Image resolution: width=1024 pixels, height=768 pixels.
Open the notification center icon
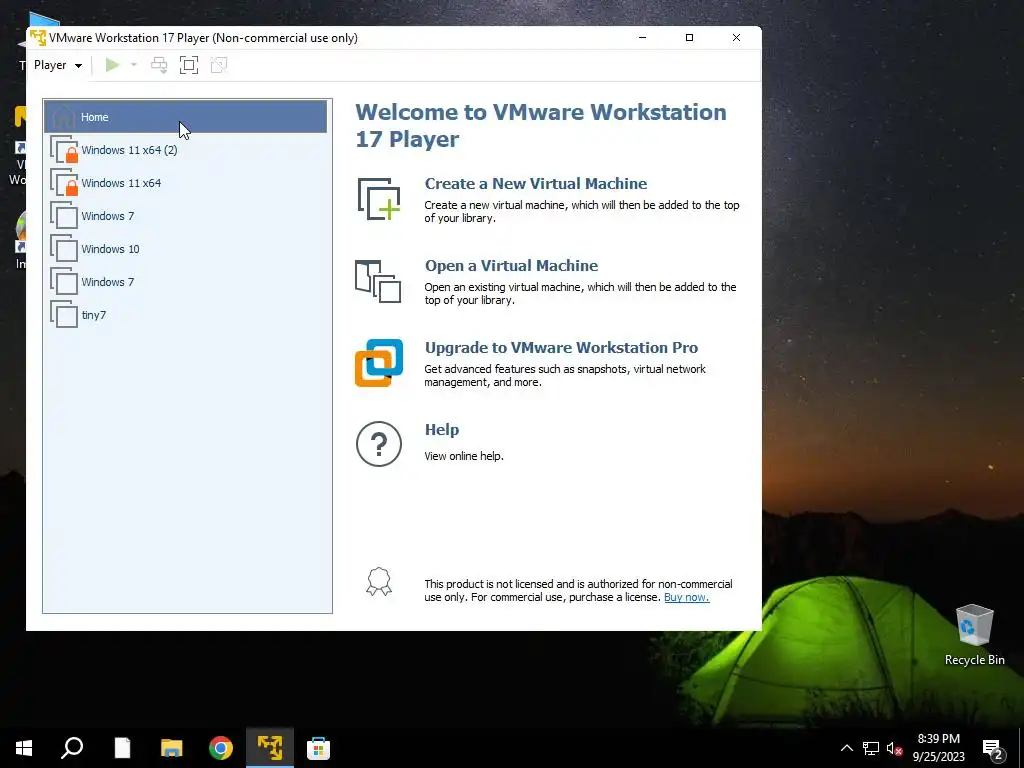tap(993, 748)
